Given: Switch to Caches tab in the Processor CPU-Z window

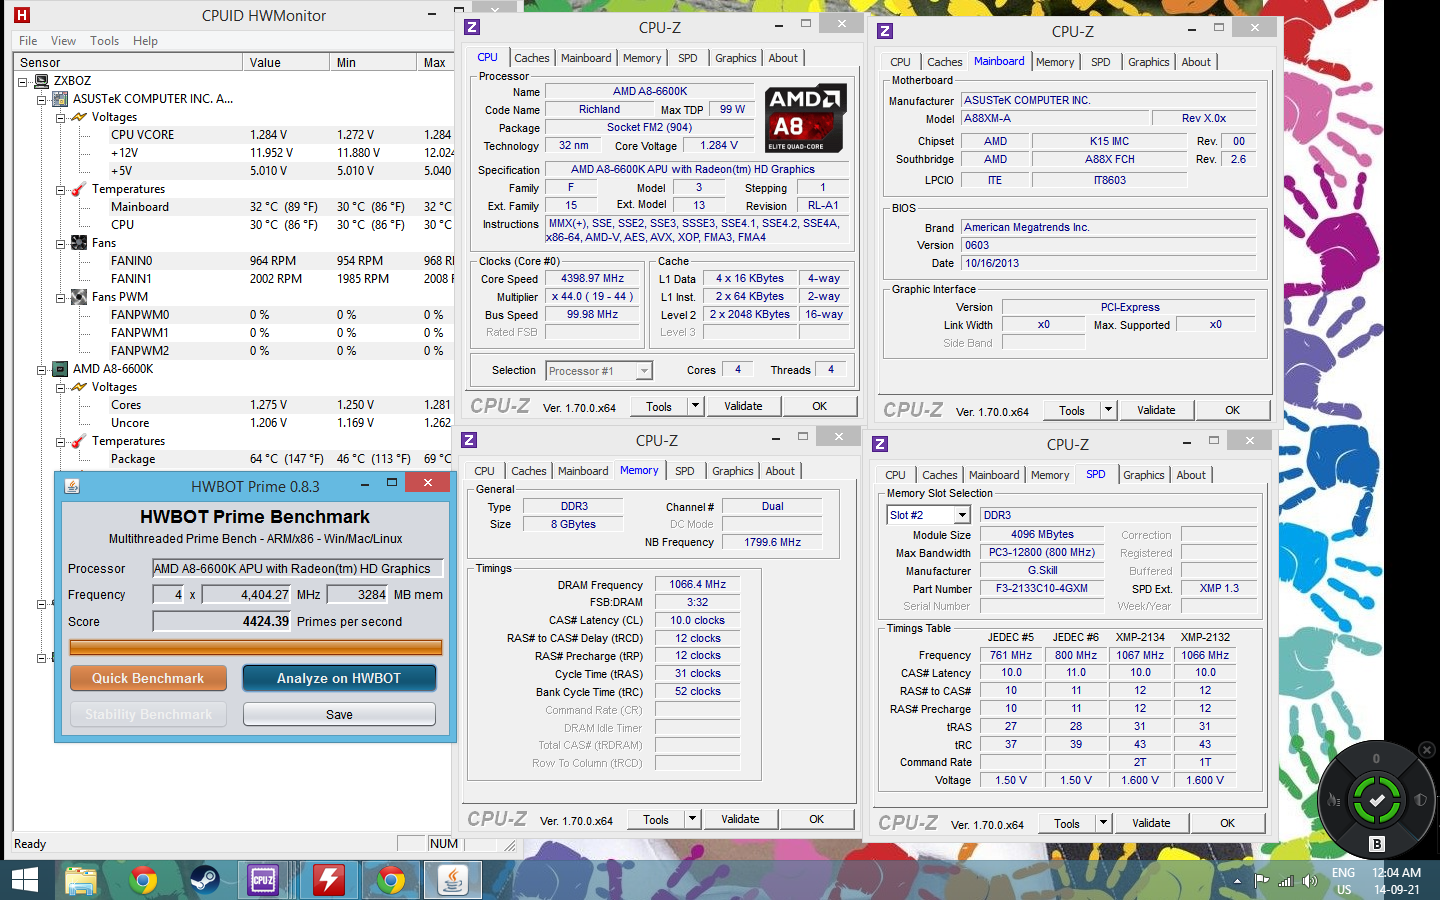Looking at the screenshot, I should click(532, 58).
